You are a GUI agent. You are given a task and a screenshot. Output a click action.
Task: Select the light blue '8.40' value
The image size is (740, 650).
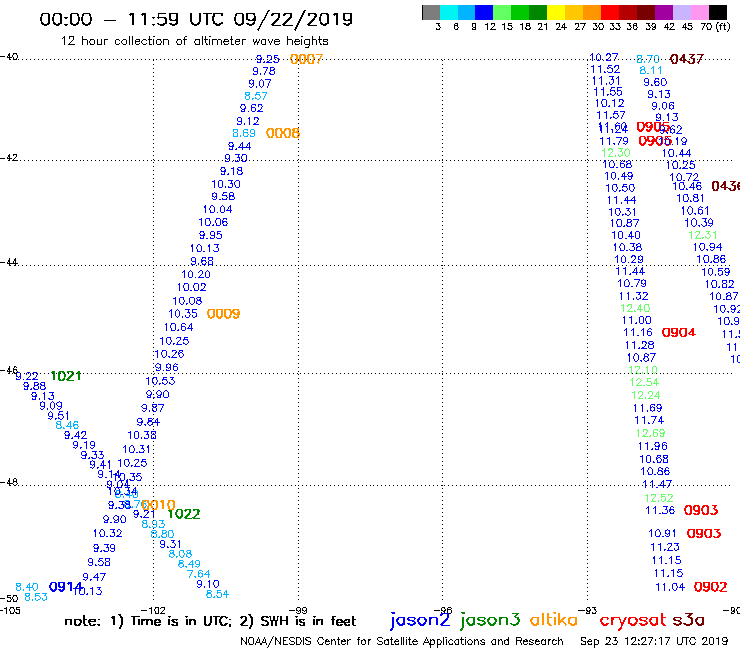point(27,587)
